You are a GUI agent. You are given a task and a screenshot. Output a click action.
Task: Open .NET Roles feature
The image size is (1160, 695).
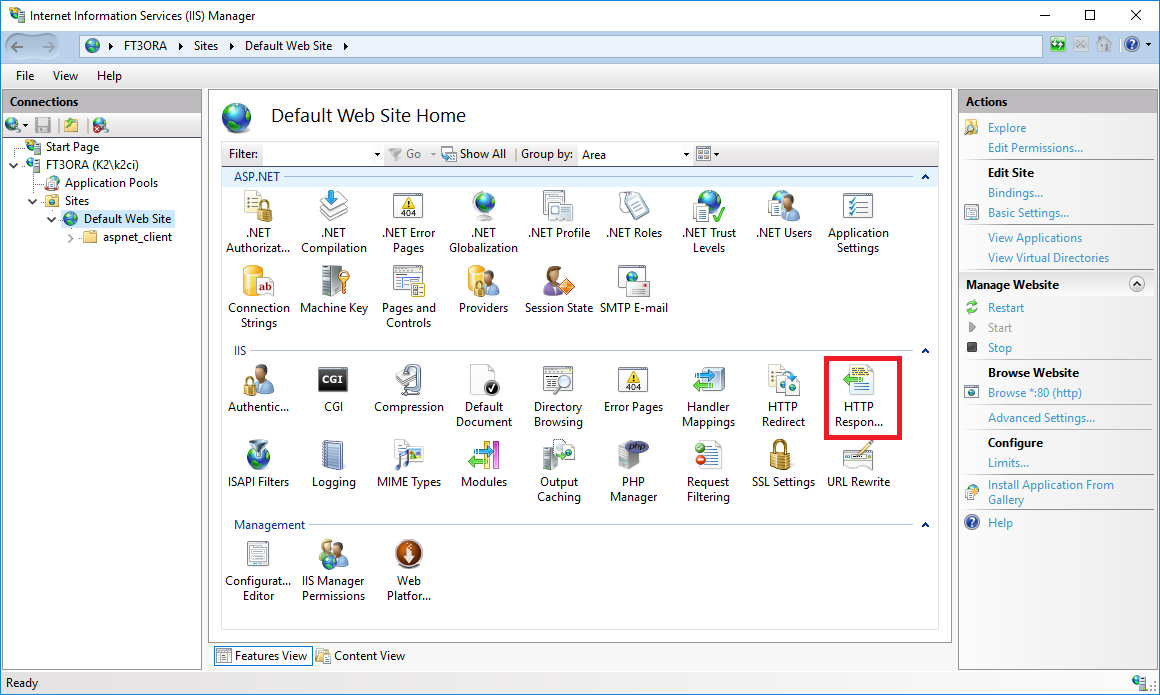[x=634, y=215]
